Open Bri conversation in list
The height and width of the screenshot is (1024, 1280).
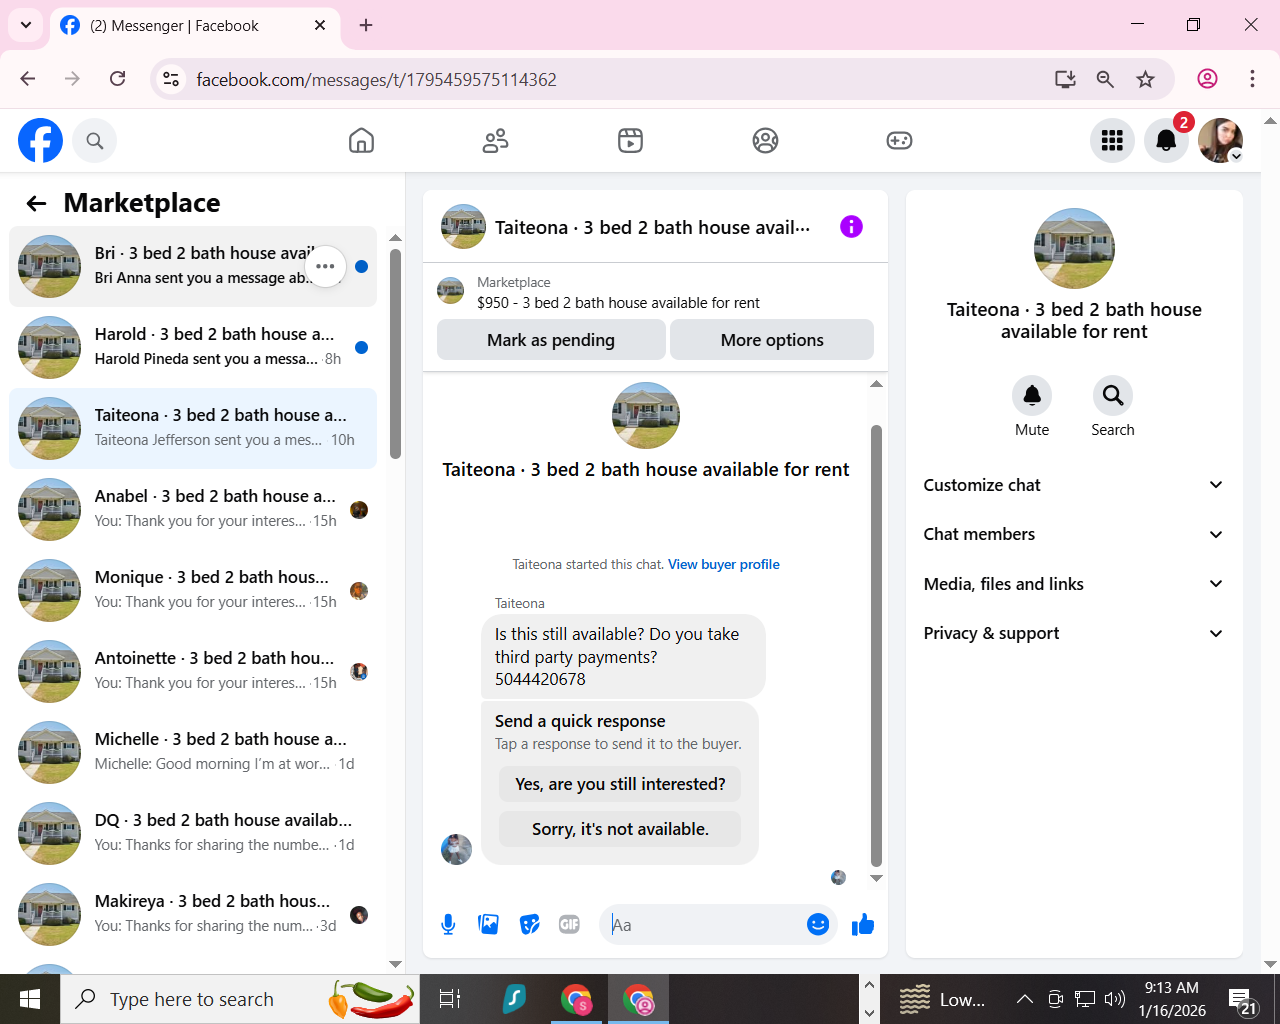[x=193, y=266]
